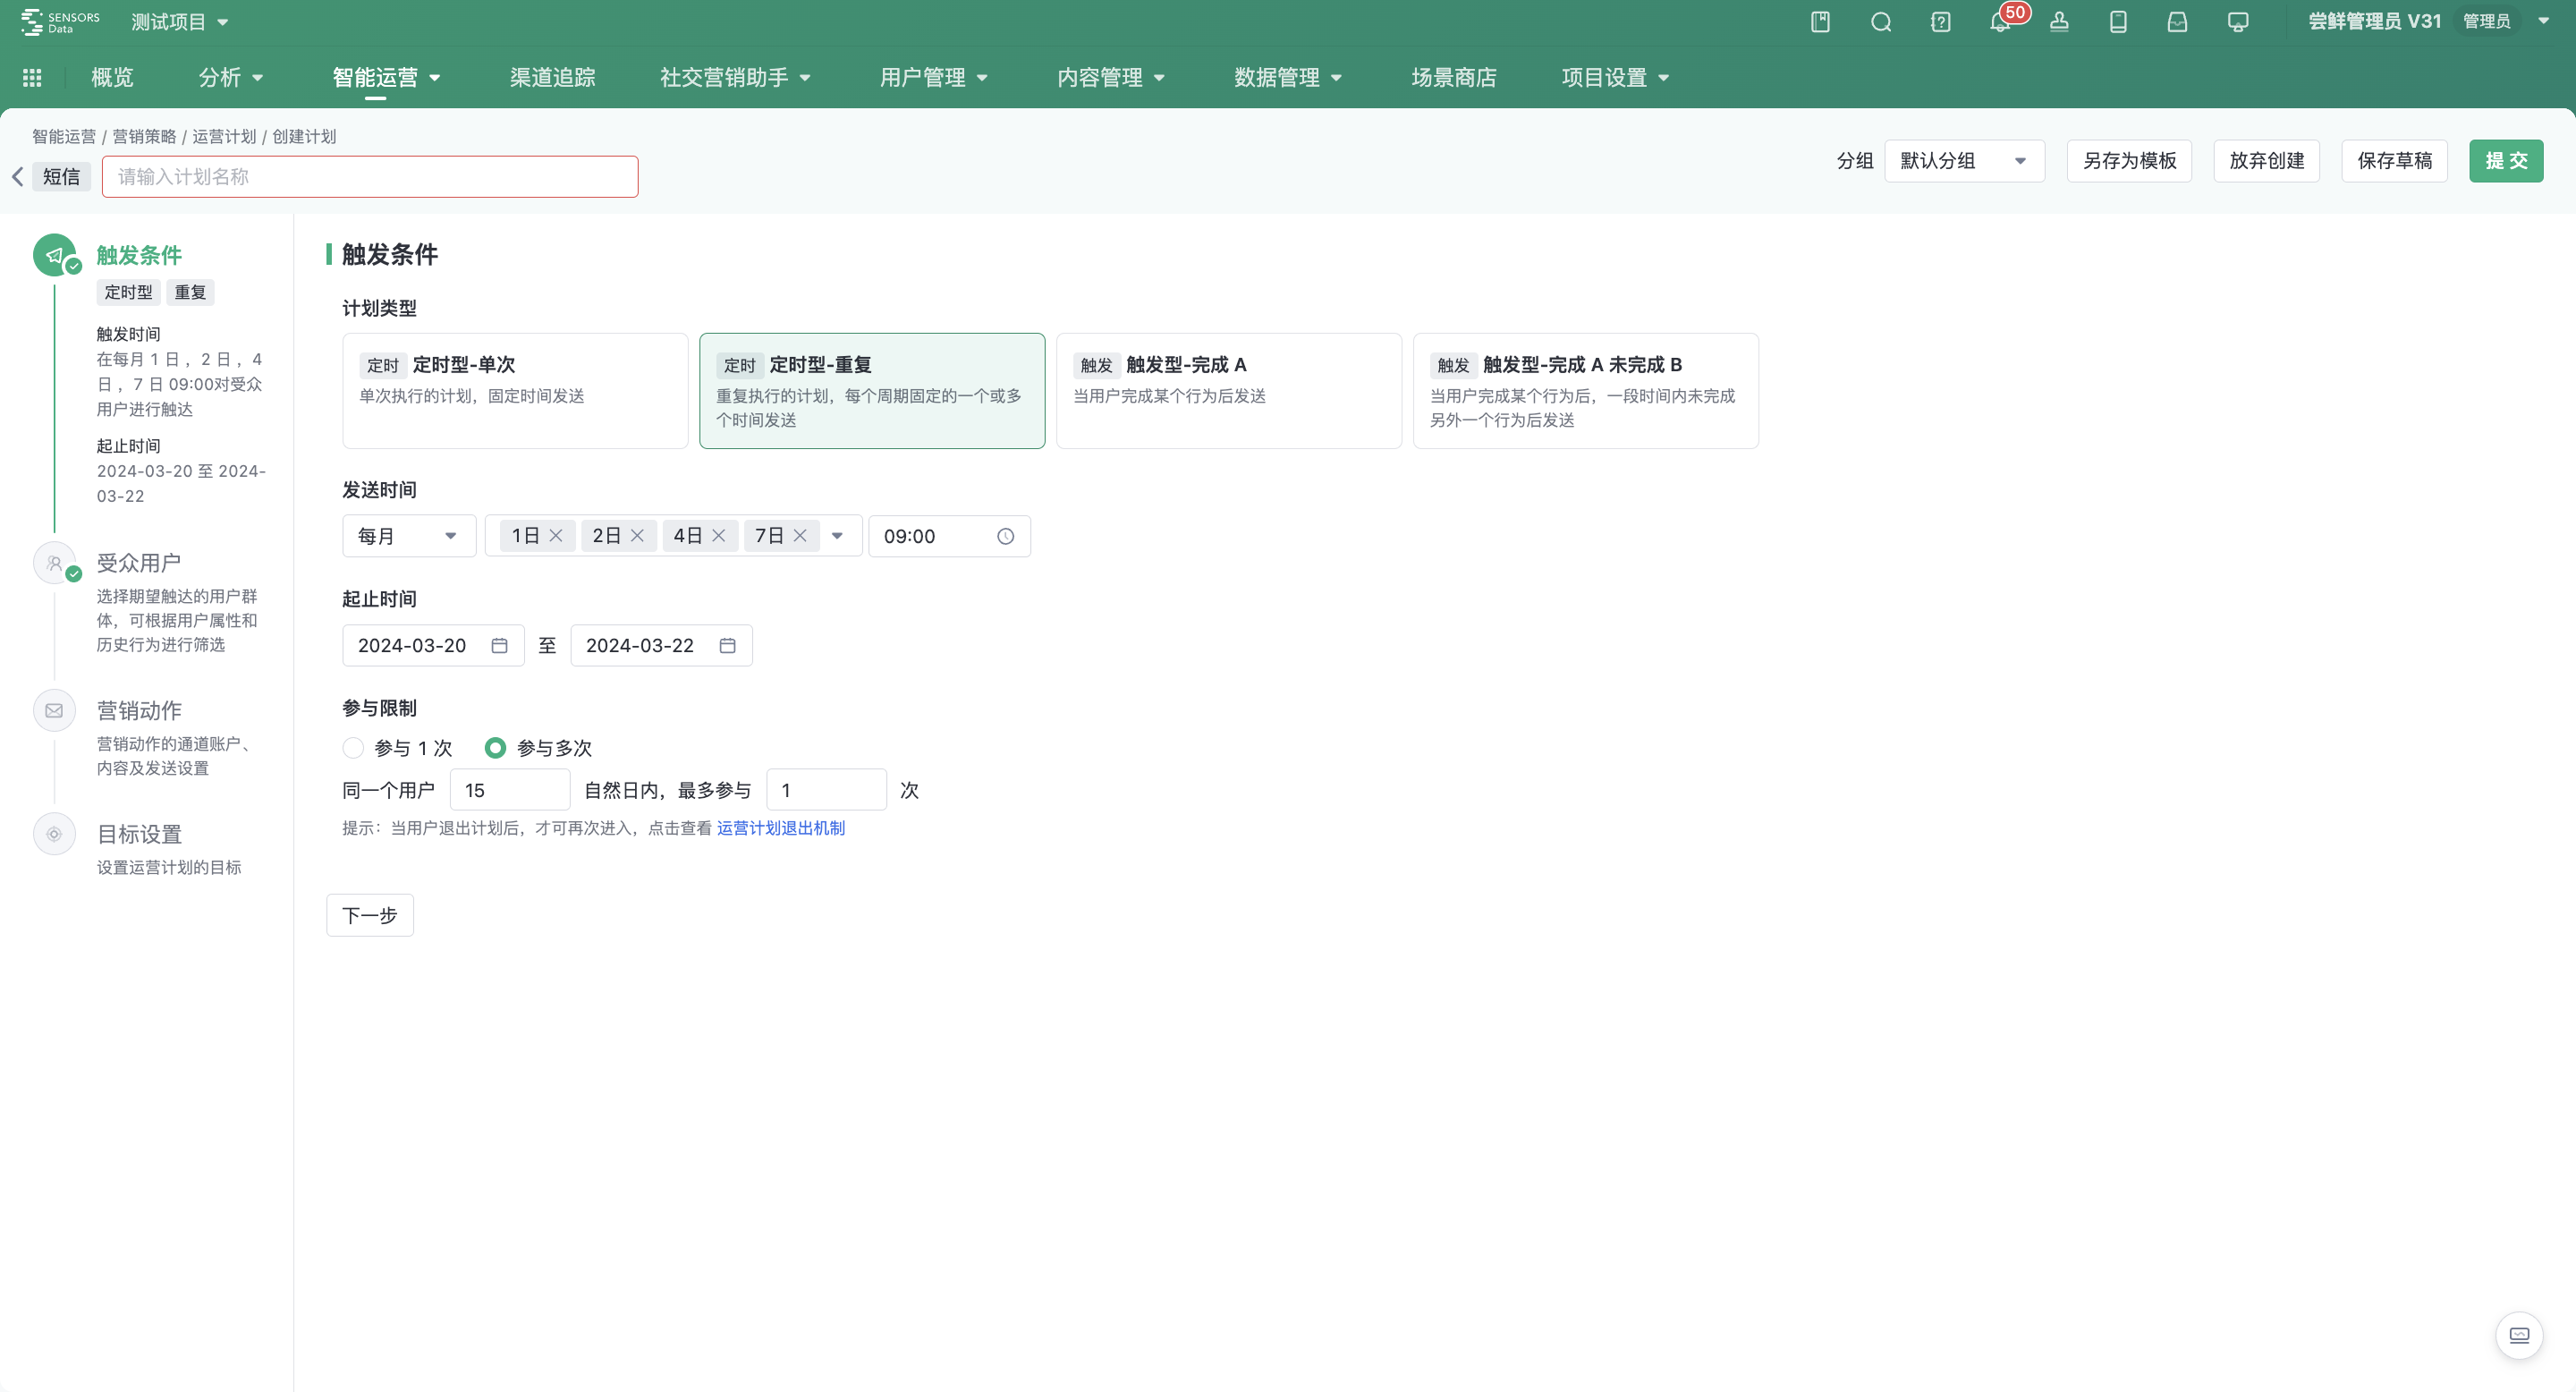Open the help documentation icon
The image size is (2576, 1392).
[1941, 21]
